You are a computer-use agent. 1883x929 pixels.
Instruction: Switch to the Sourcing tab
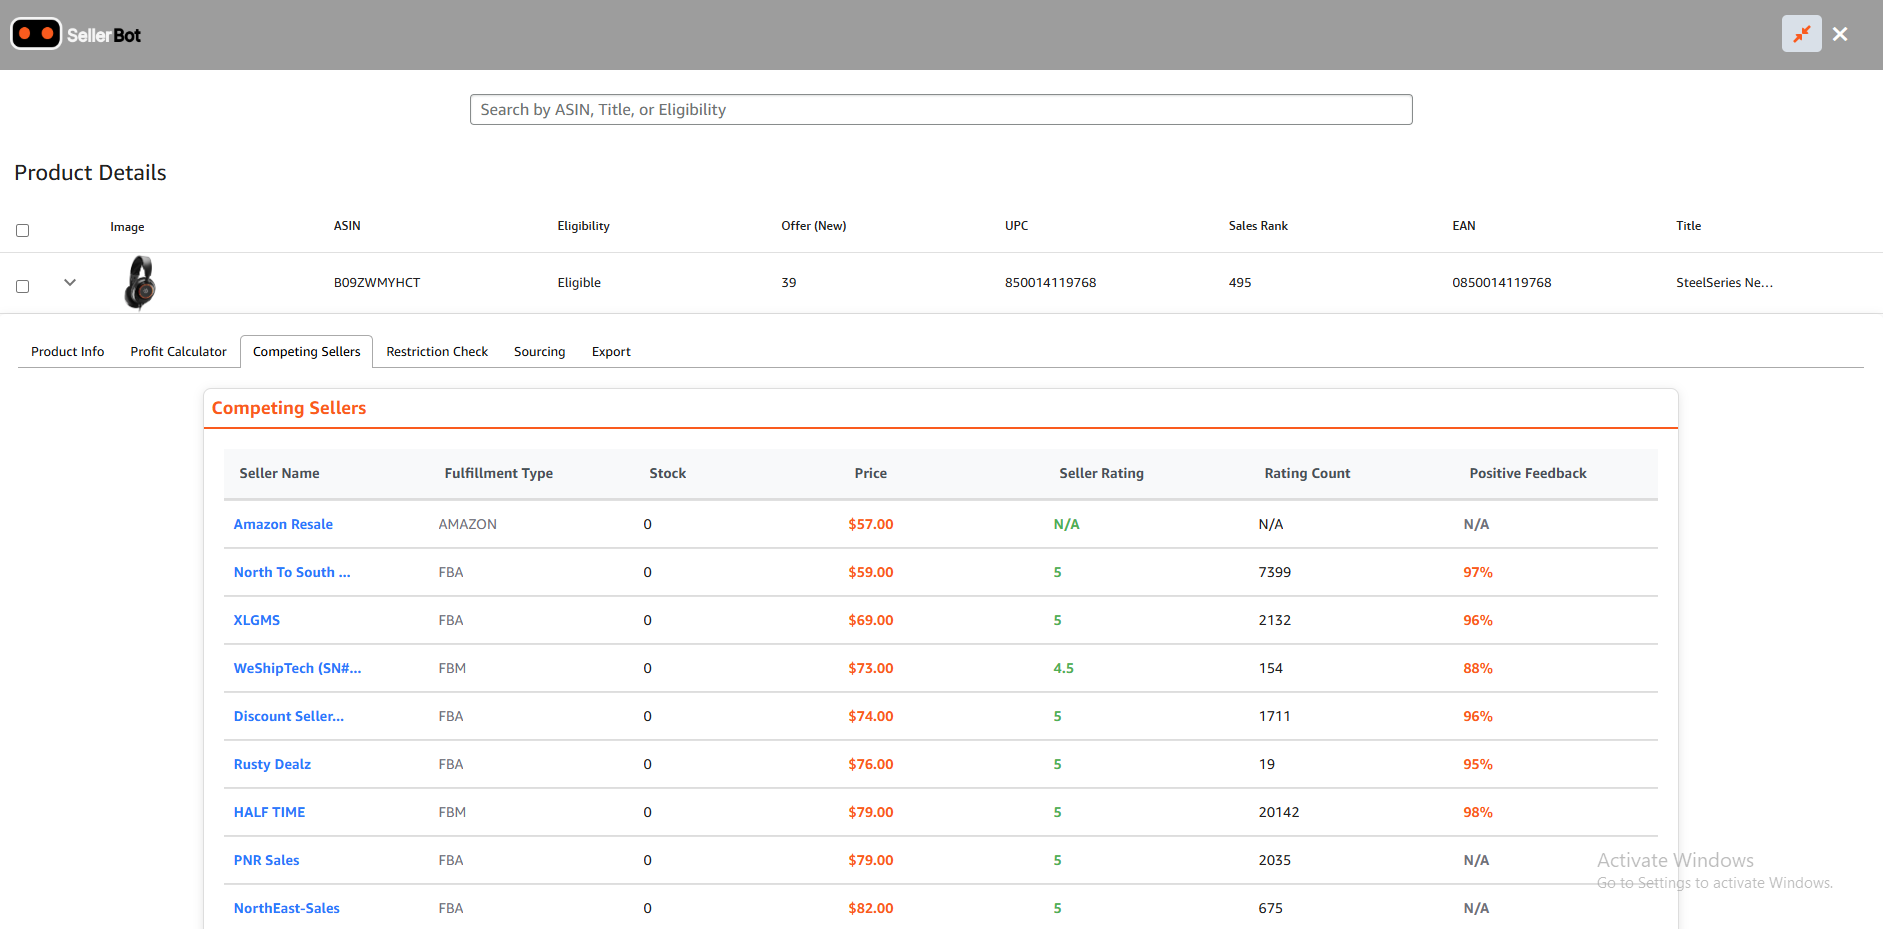click(x=539, y=352)
